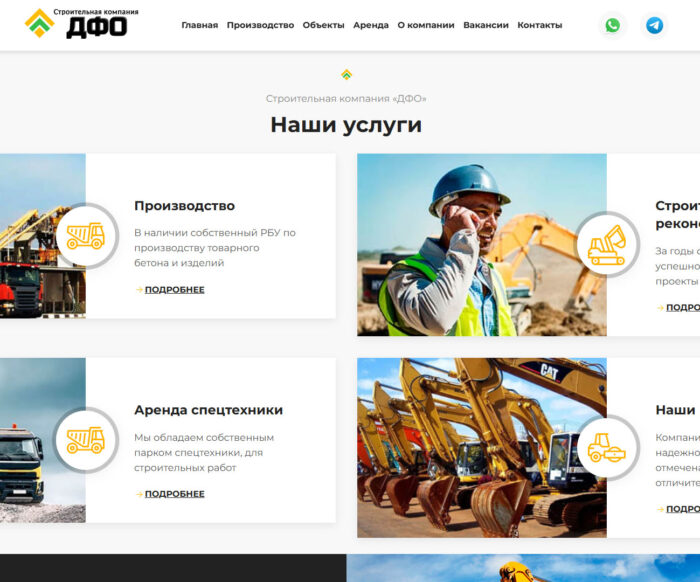Open Telegram contact icon
Screen dimensions: 700x582
[x=654, y=25]
